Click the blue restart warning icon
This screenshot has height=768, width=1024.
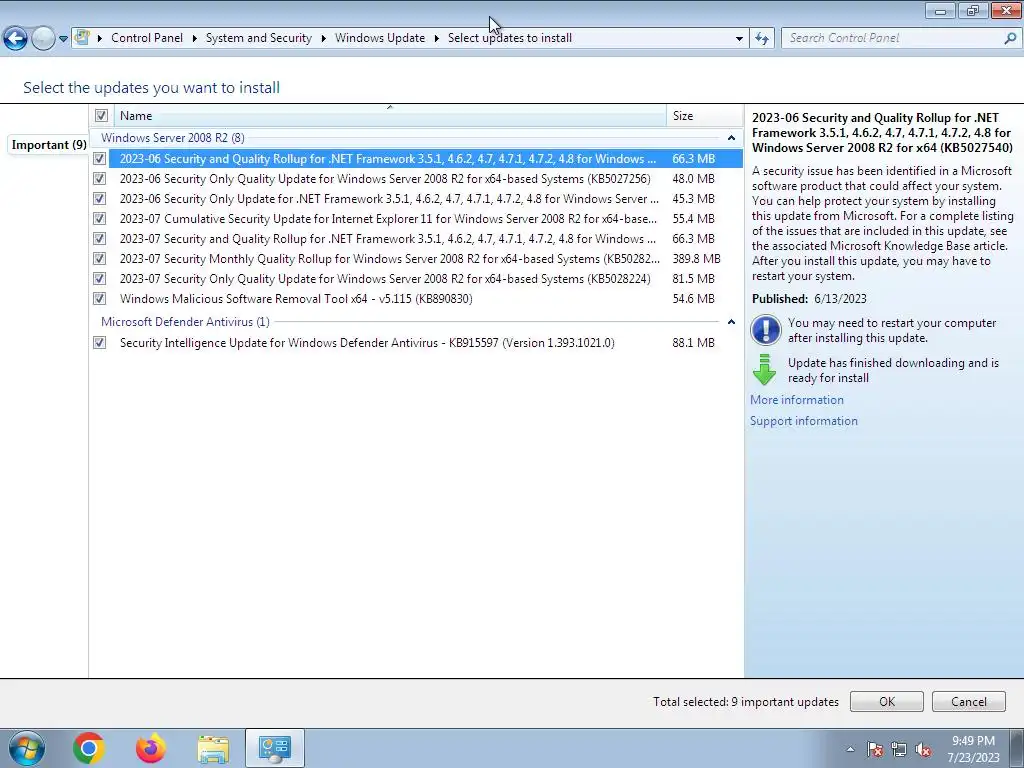(x=765, y=330)
